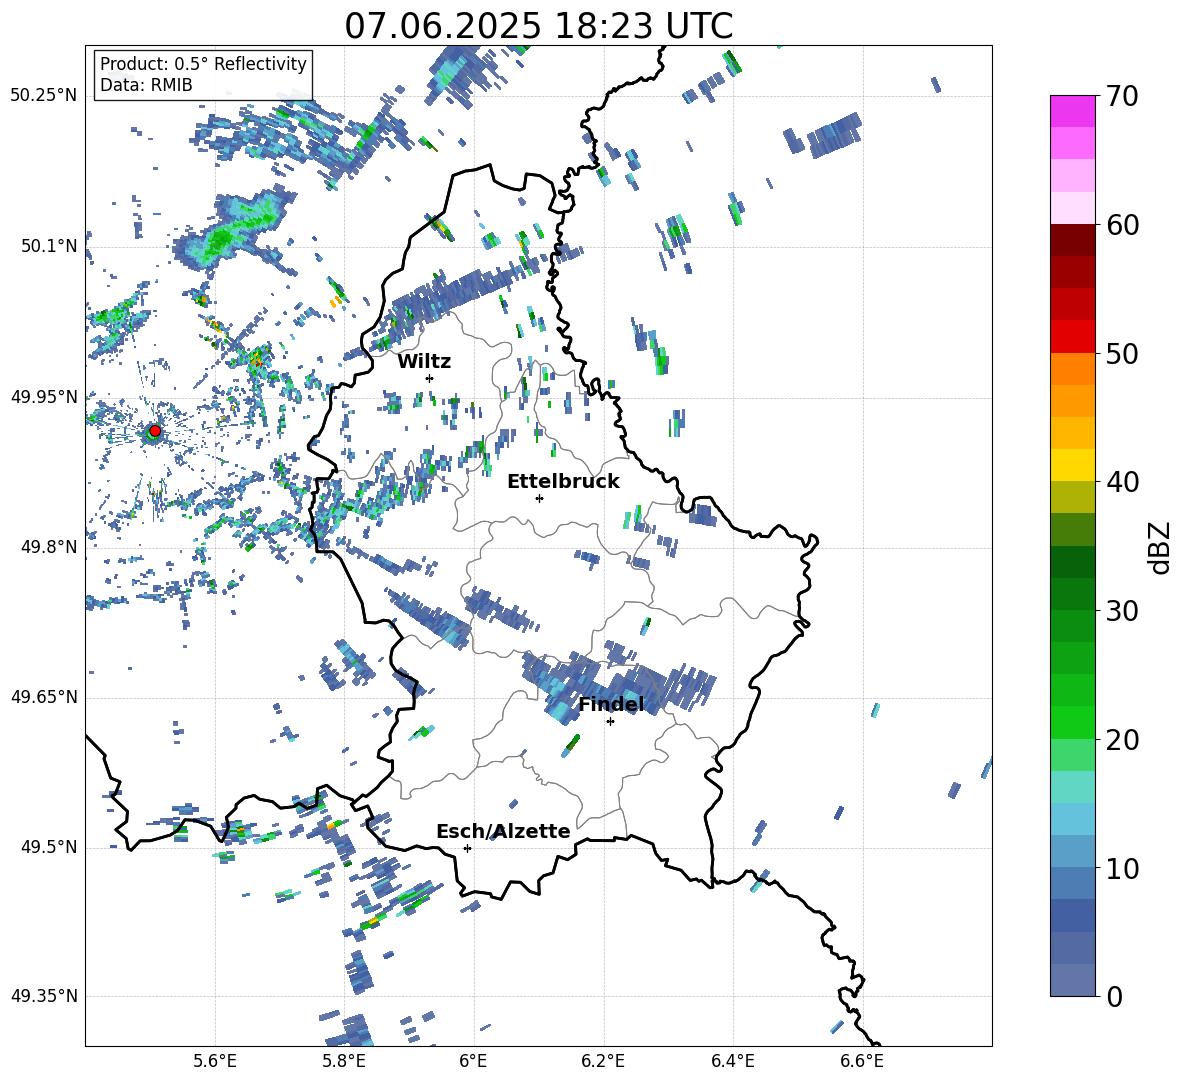Screen dimensions: 1184x1081
Task: Click the 30 dBZ colorbar tick label
Action: [1122, 611]
